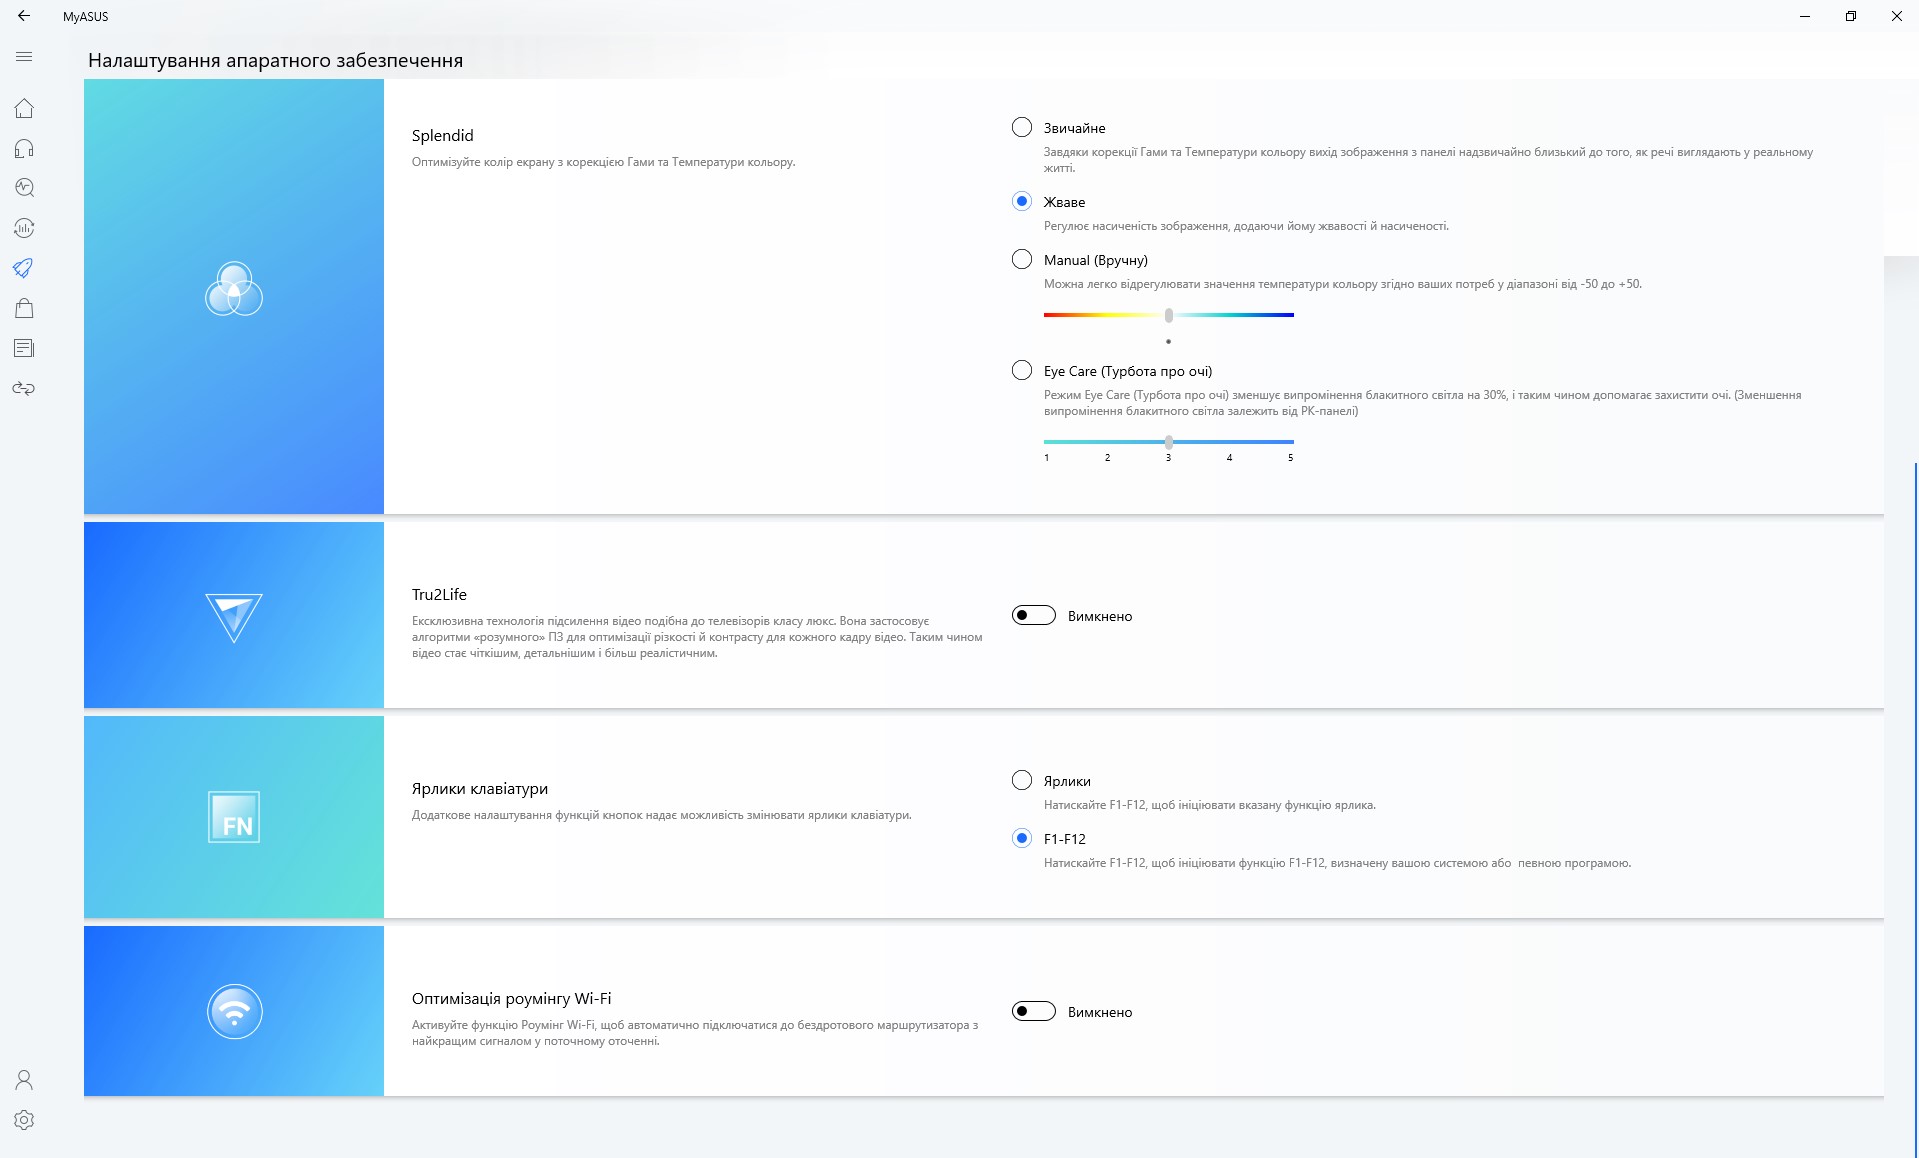Restore down the MyASUS window
The height and width of the screenshot is (1158, 1919).
(1851, 16)
